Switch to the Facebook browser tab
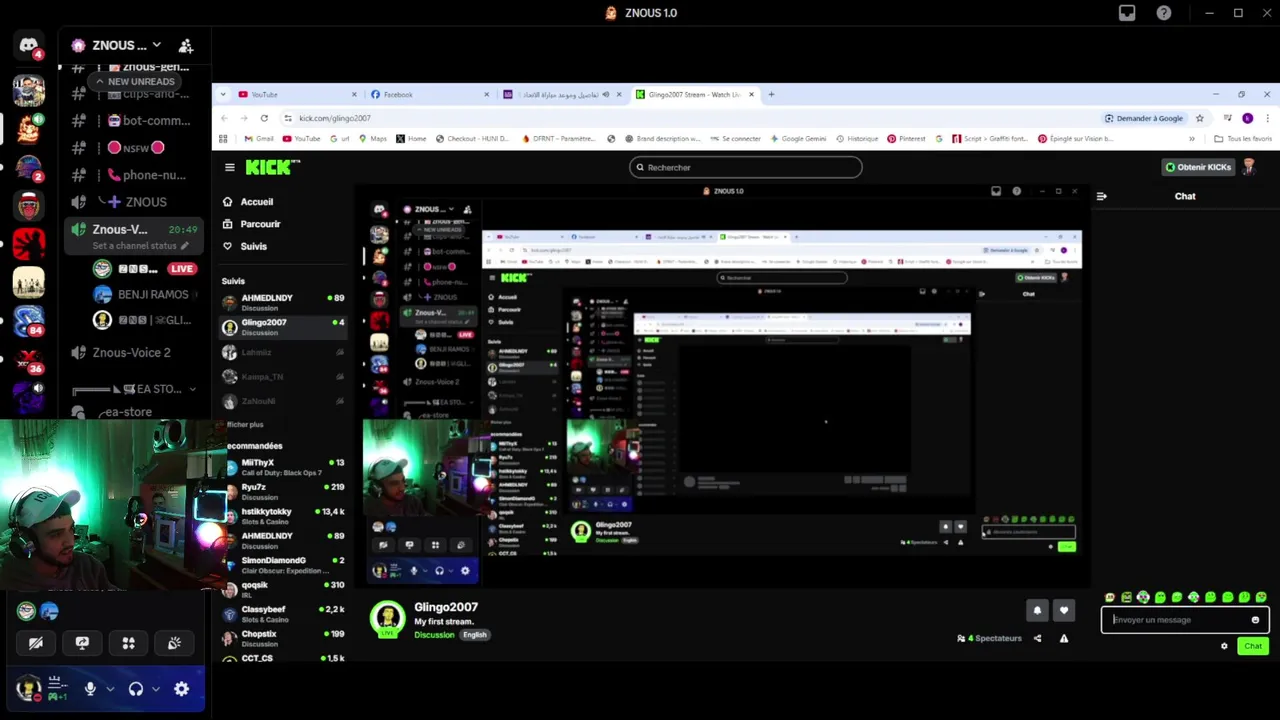Viewport: 1280px width, 720px height. 430,94
